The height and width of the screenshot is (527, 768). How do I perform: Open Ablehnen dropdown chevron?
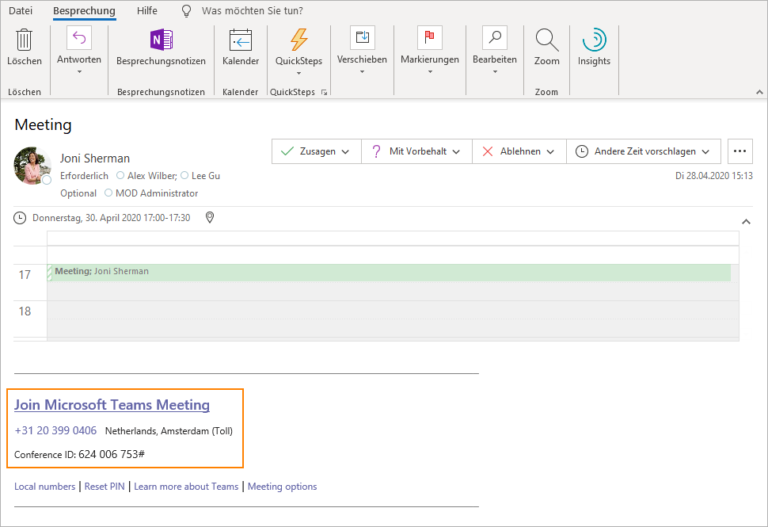tap(551, 152)
